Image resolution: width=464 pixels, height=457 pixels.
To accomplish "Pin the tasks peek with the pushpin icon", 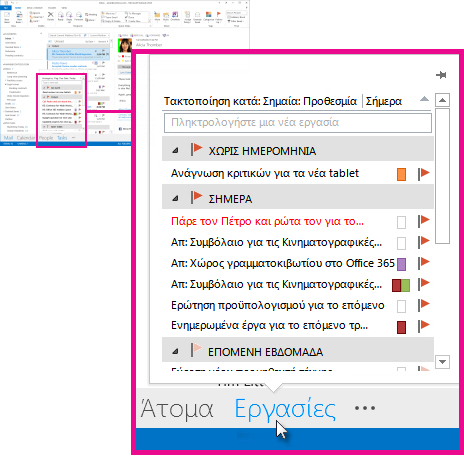I will (441, 75).
